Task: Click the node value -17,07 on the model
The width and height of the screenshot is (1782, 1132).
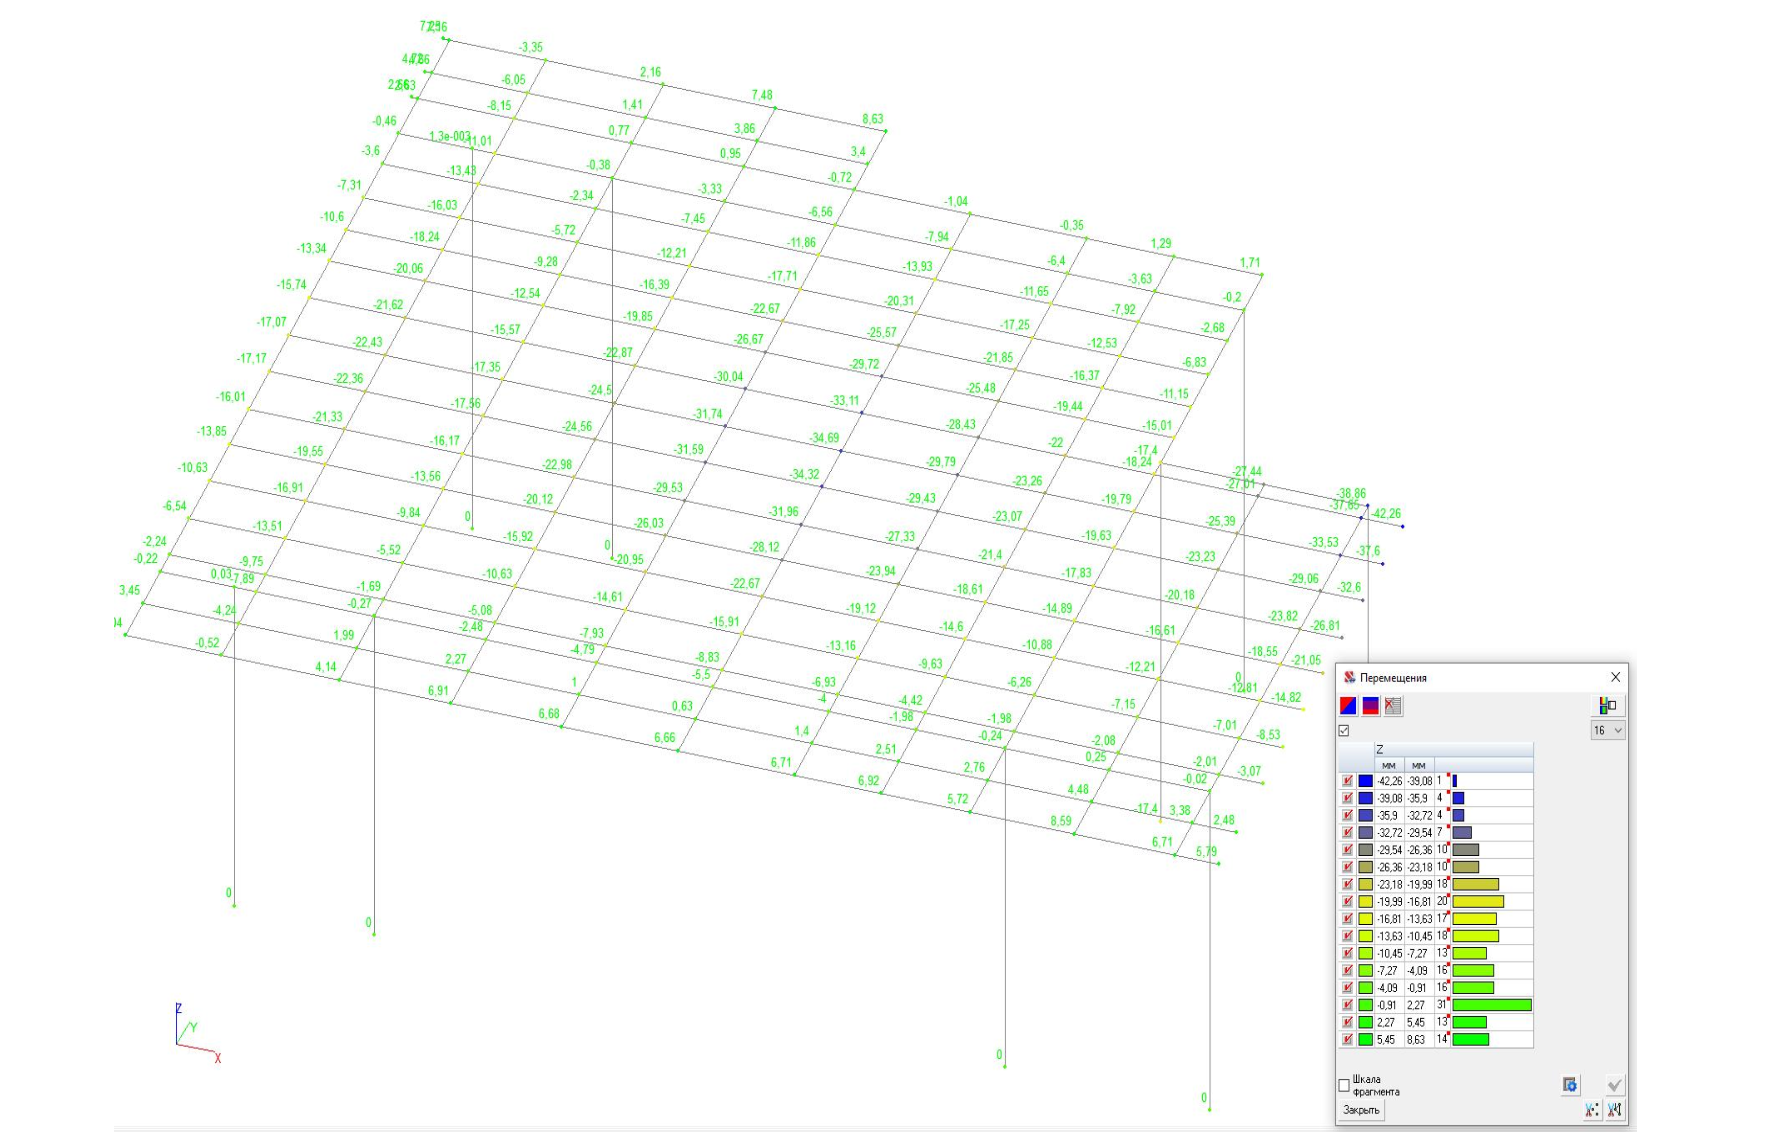Action: 271,323
